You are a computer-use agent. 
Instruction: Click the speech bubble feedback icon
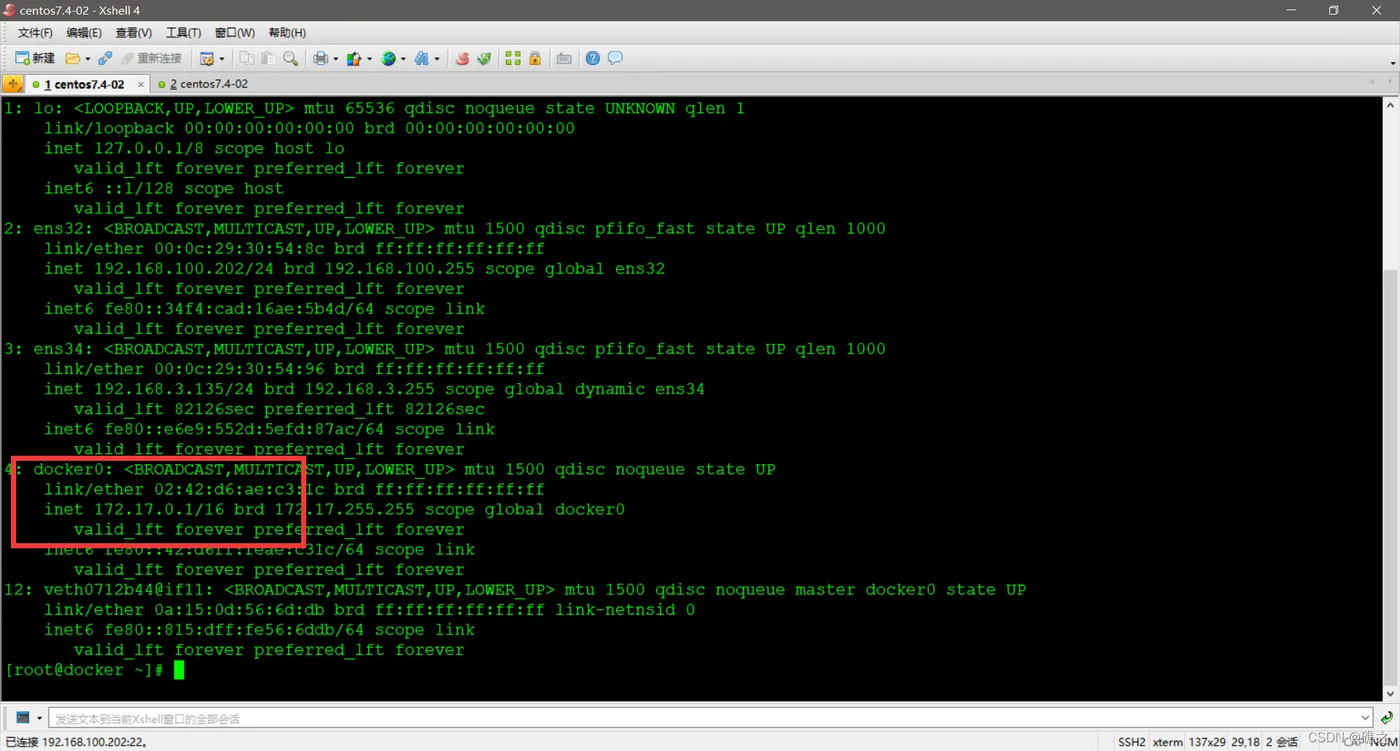point(615,58)
